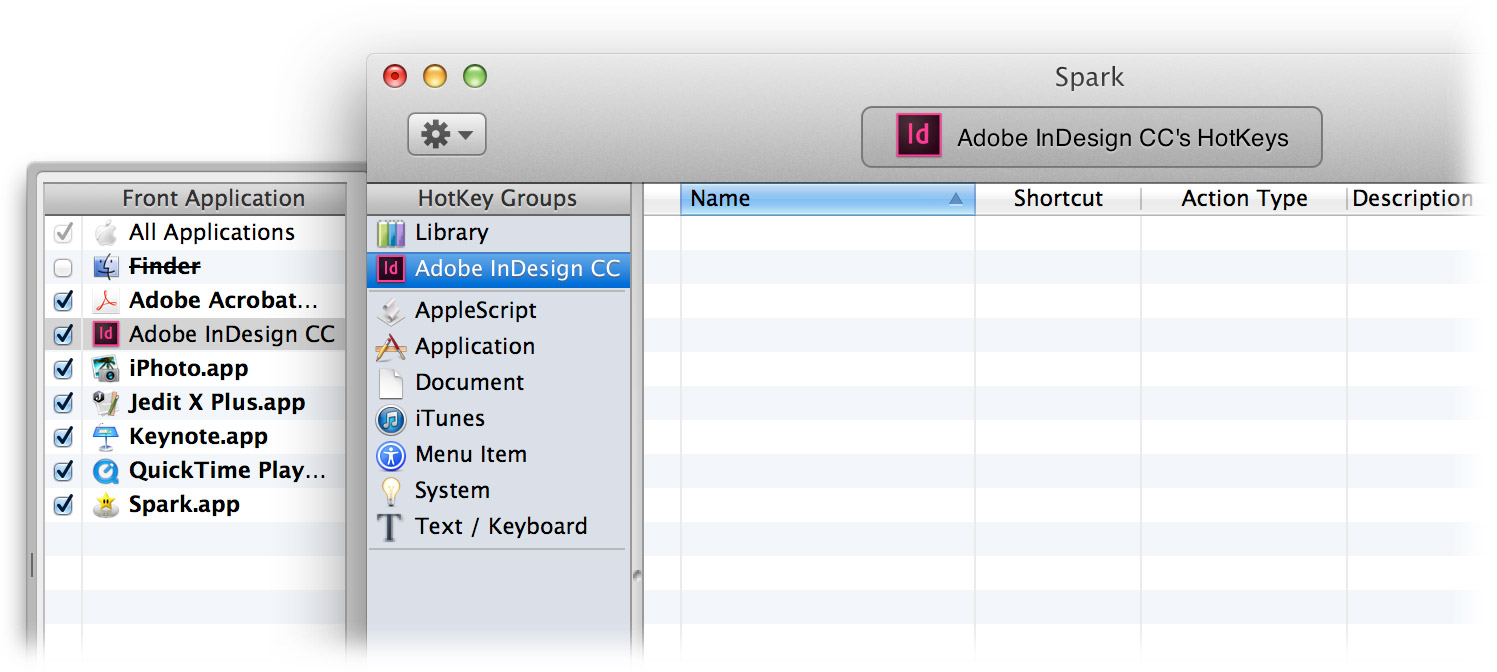Click the Menu Item accessibility icon
The width and height of the screenshot is (1497, 672).
[x=391, y=455]
